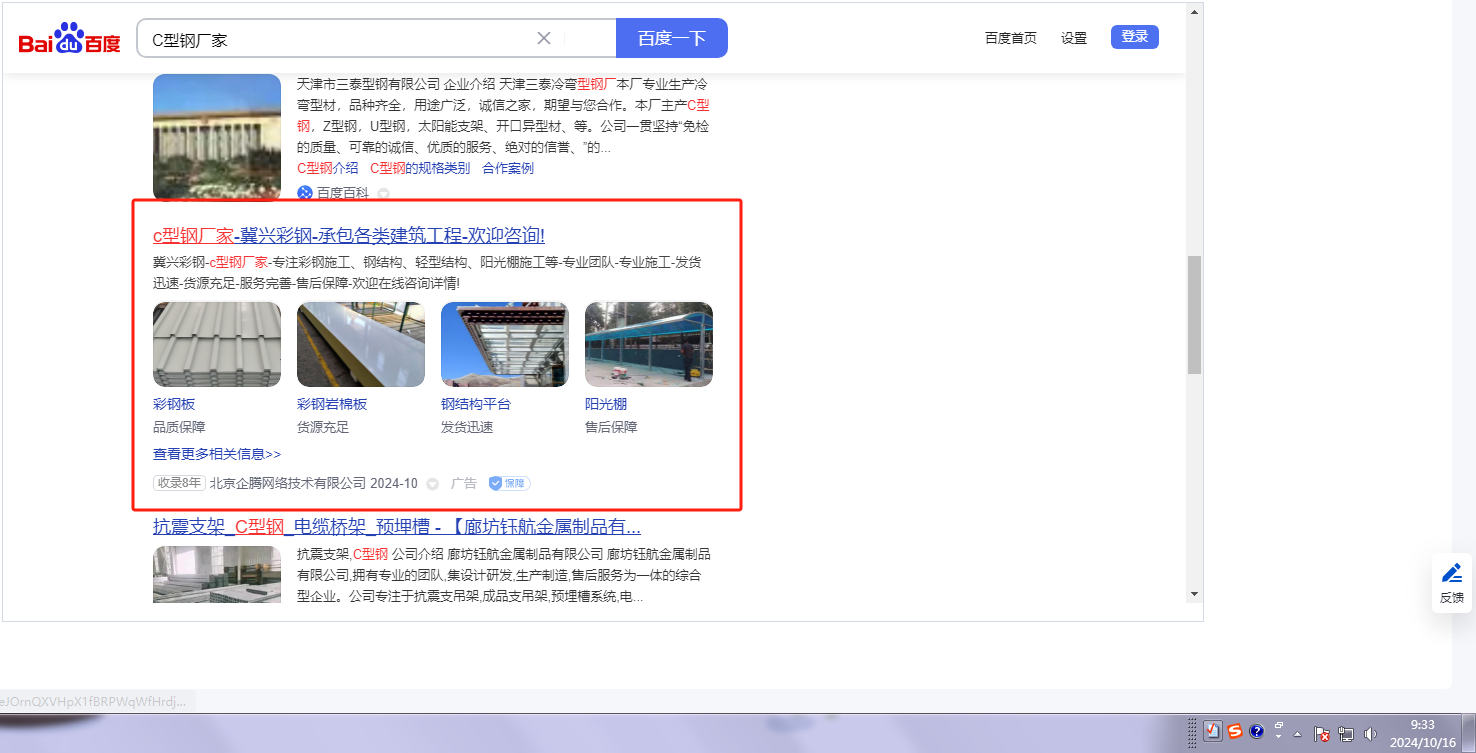Open the network connection tray icon
This screenshot has height=753, width=1476.
click(x=1346, y=732)
